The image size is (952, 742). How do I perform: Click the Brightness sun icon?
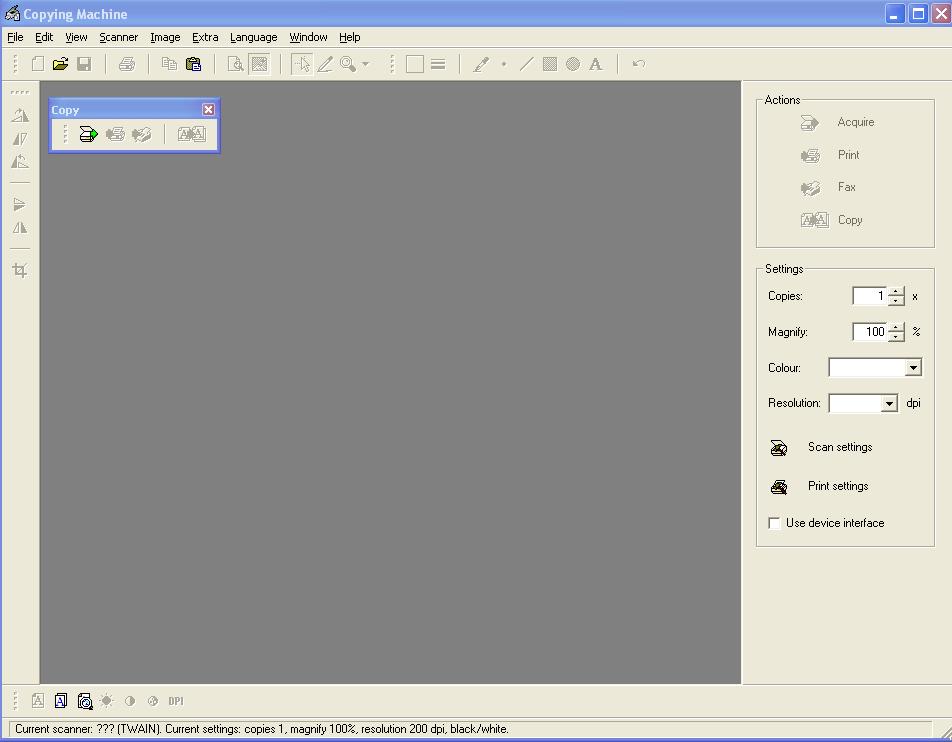(107, 701)
